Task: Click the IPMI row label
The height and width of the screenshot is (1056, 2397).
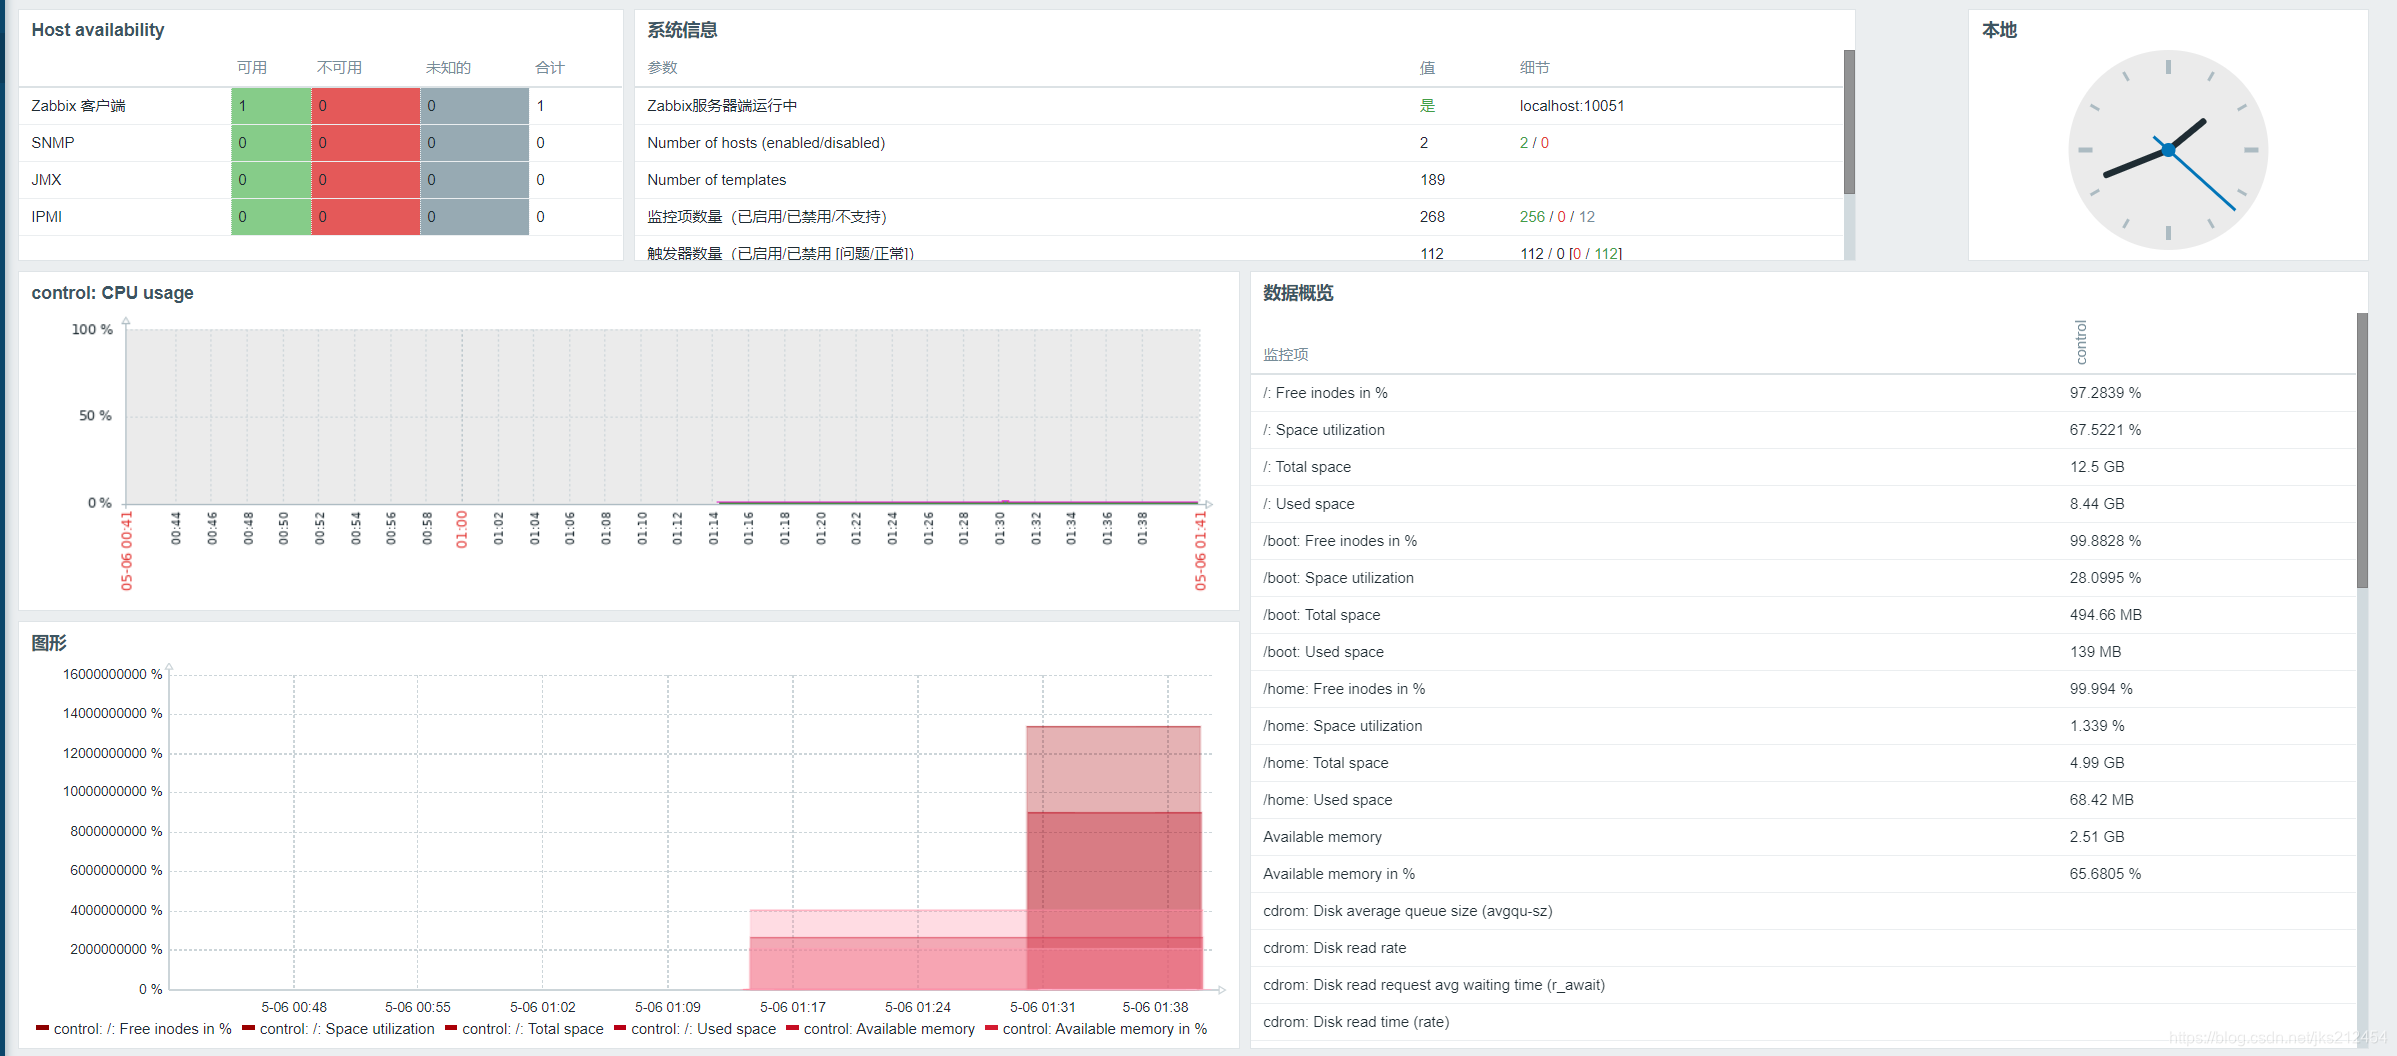Action: point(46,217)
